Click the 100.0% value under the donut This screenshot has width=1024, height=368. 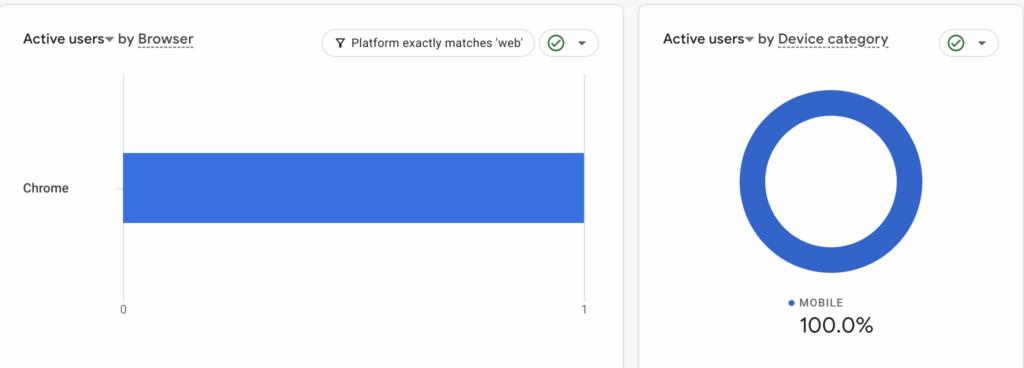tap(836, 325)
